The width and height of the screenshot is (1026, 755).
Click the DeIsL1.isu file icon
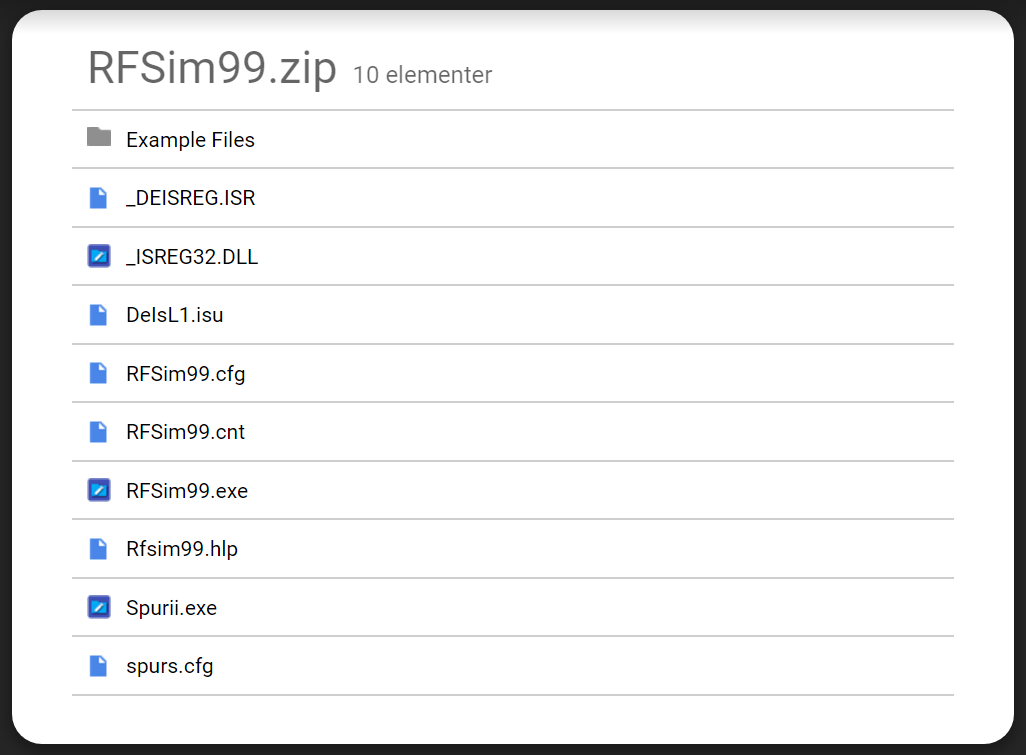click(98, 315)
